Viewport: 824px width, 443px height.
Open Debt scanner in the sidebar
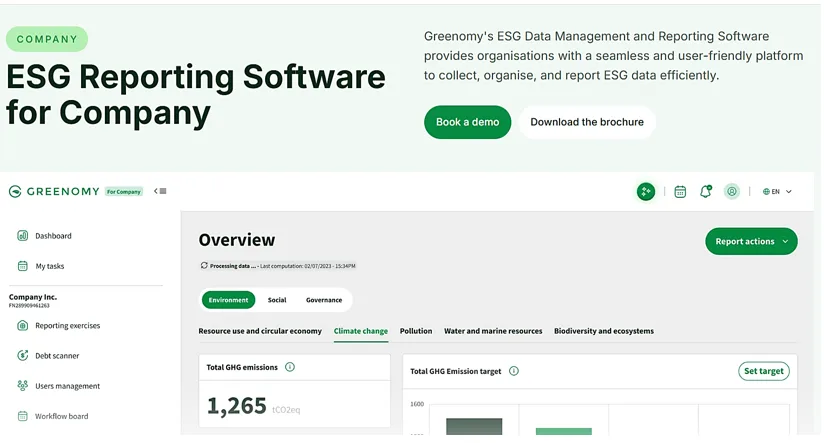tap(57, 356)
